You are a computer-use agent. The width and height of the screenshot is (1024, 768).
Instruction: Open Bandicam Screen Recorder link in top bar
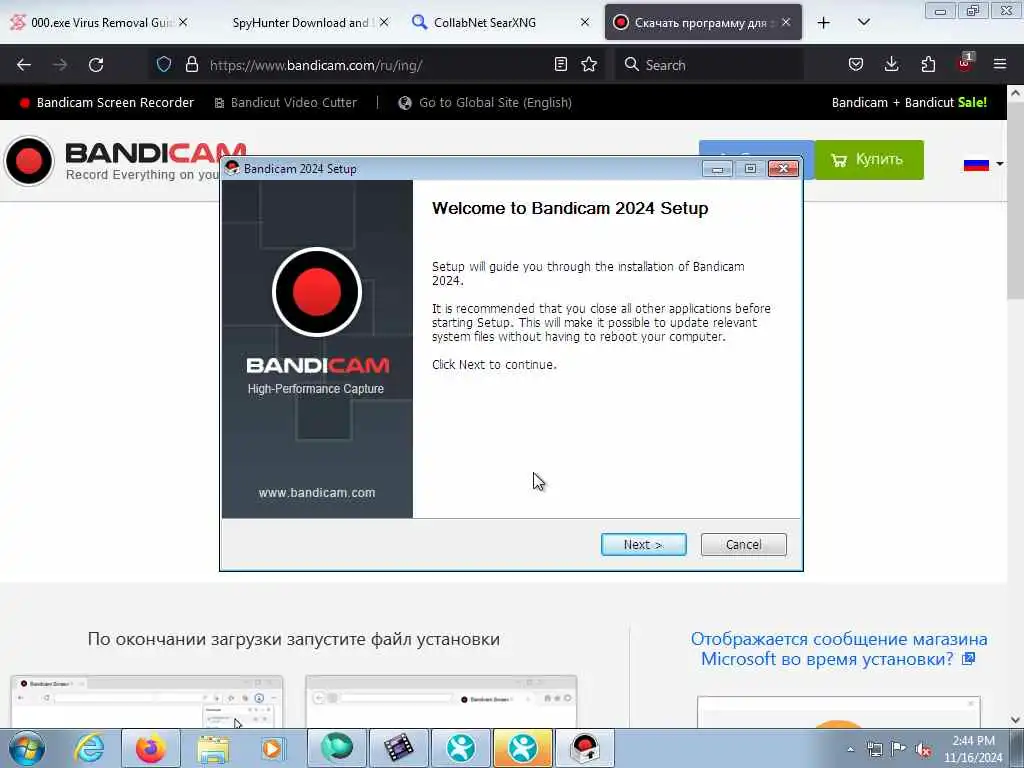point(108,103)
